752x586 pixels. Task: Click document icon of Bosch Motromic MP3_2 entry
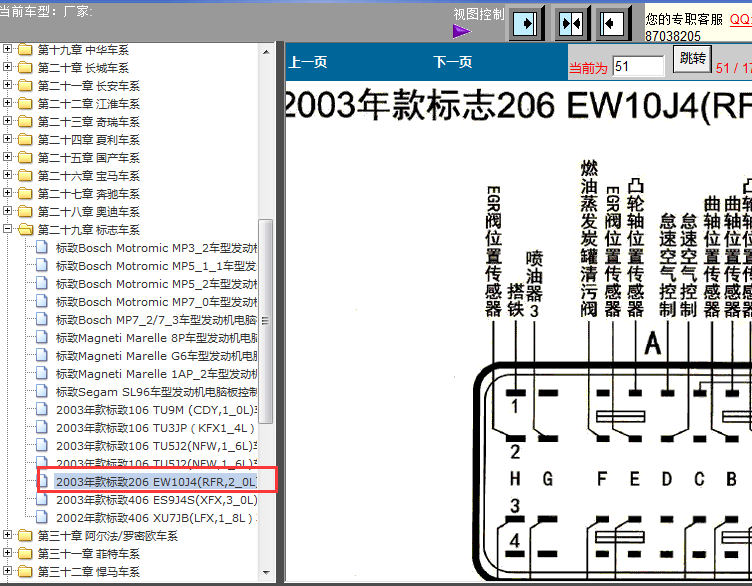(42, 247)
